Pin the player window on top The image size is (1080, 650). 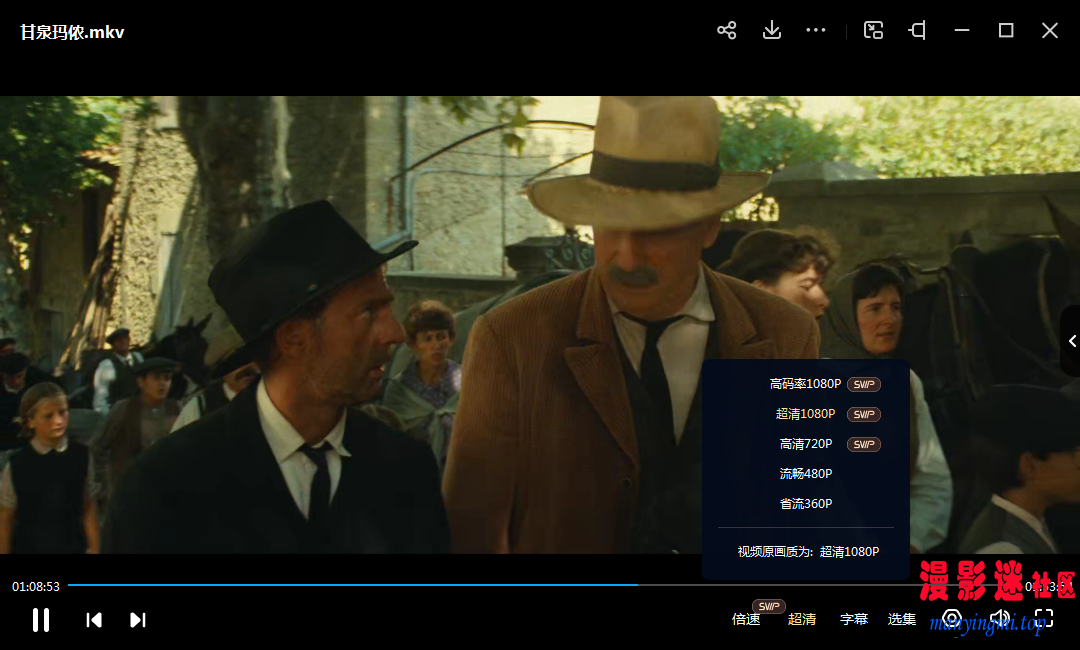pos(917,30)
